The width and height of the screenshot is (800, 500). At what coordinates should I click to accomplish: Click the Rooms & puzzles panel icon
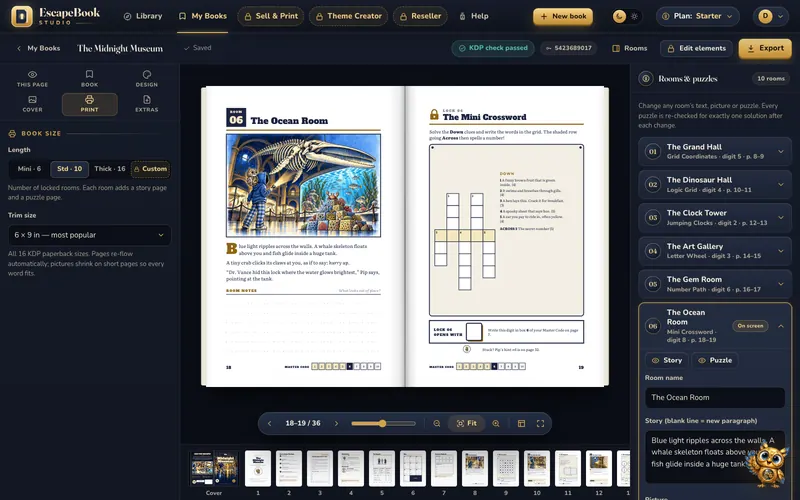point(646,79)
